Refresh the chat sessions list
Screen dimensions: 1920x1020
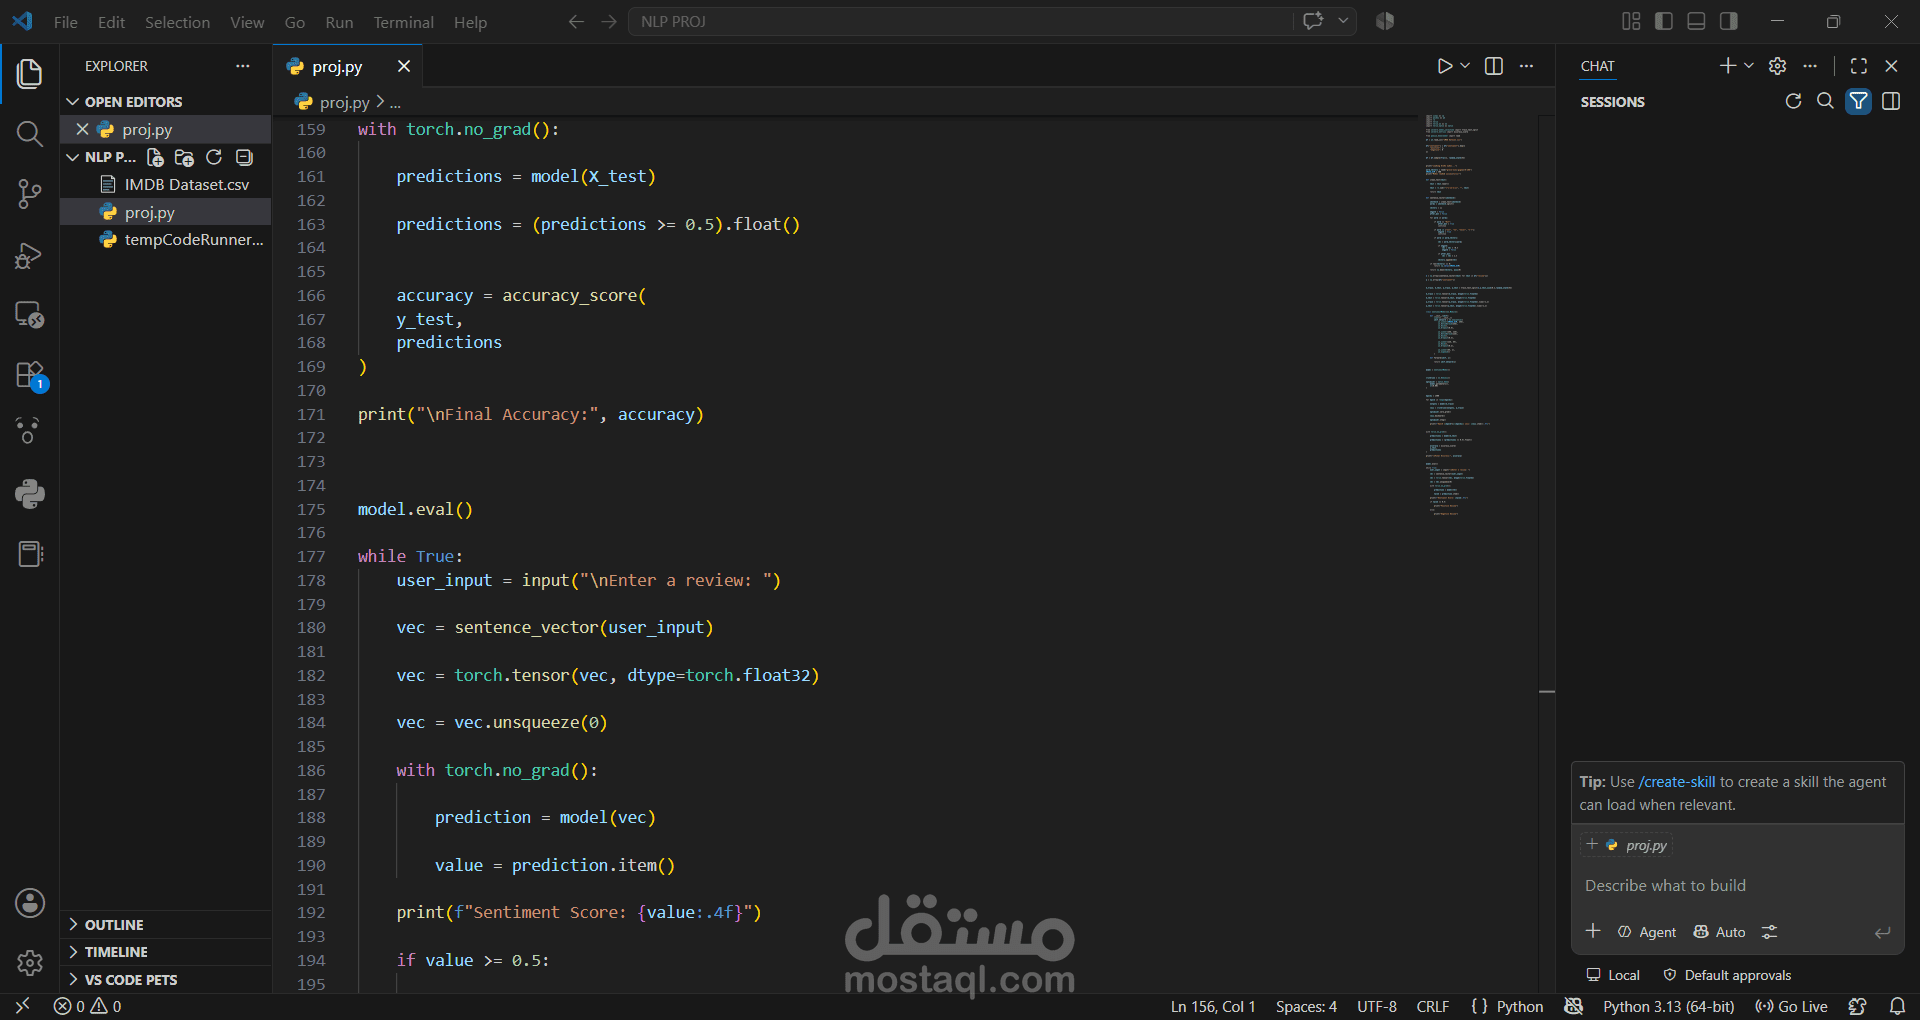(1793, 101)
